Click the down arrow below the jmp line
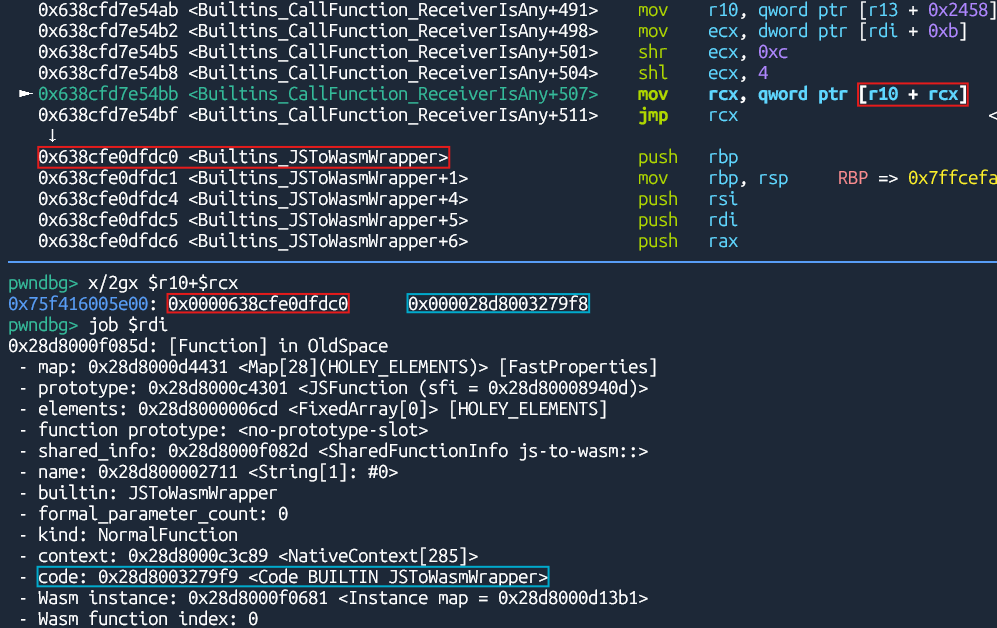This screenshot has width=997, height=628. coord(52,136)
